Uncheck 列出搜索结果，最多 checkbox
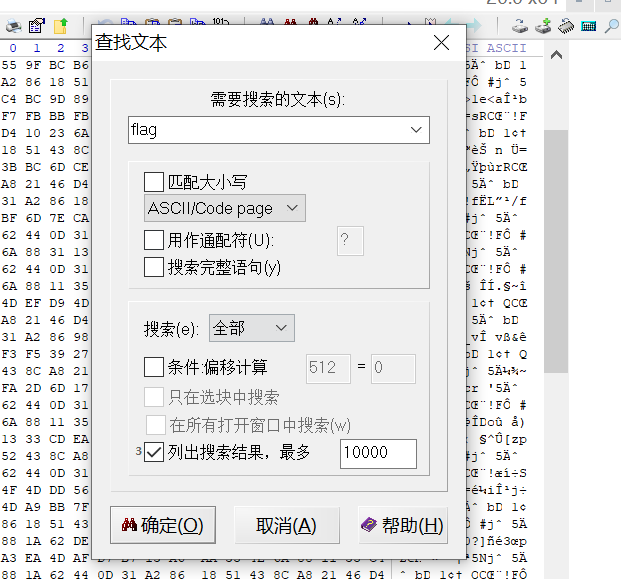621x579 pixels. tap(154, 452)
